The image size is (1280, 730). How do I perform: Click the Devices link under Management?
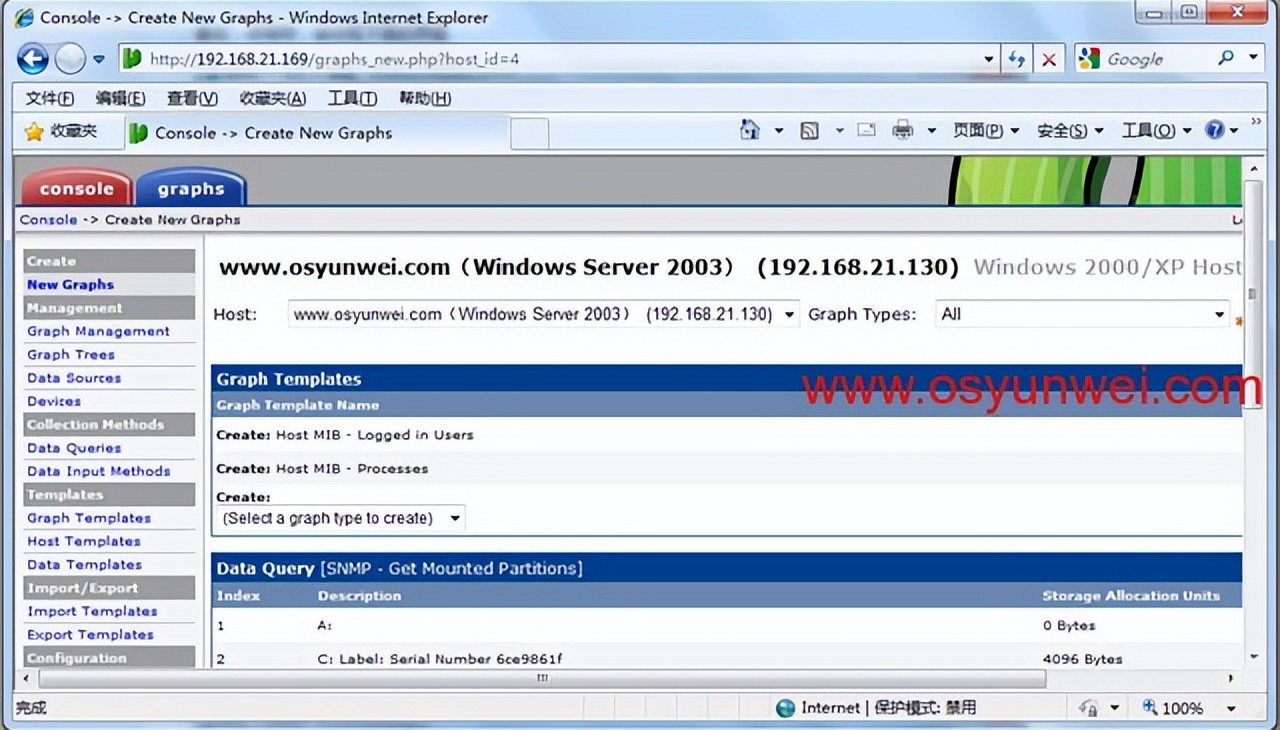pyautogui.click(x=54, y=401)
